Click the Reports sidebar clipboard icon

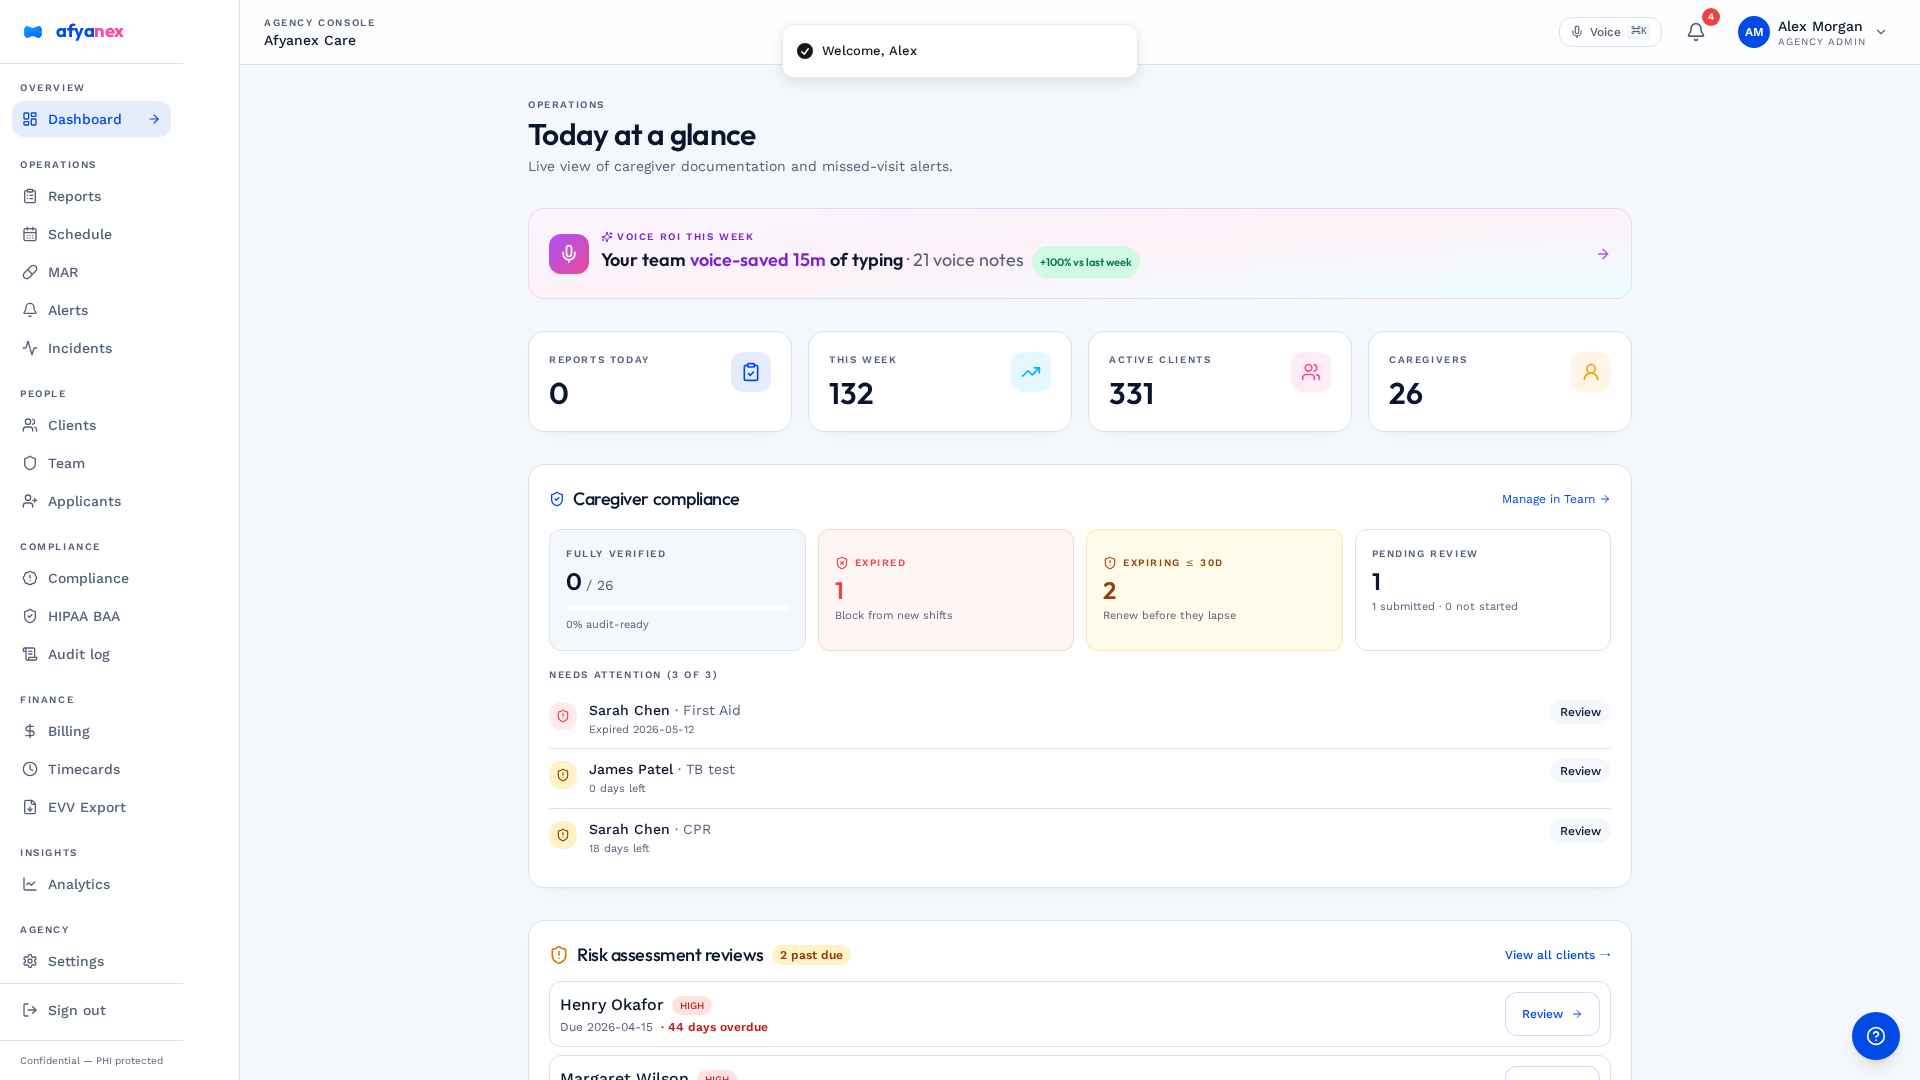click(x=30, y=196)
